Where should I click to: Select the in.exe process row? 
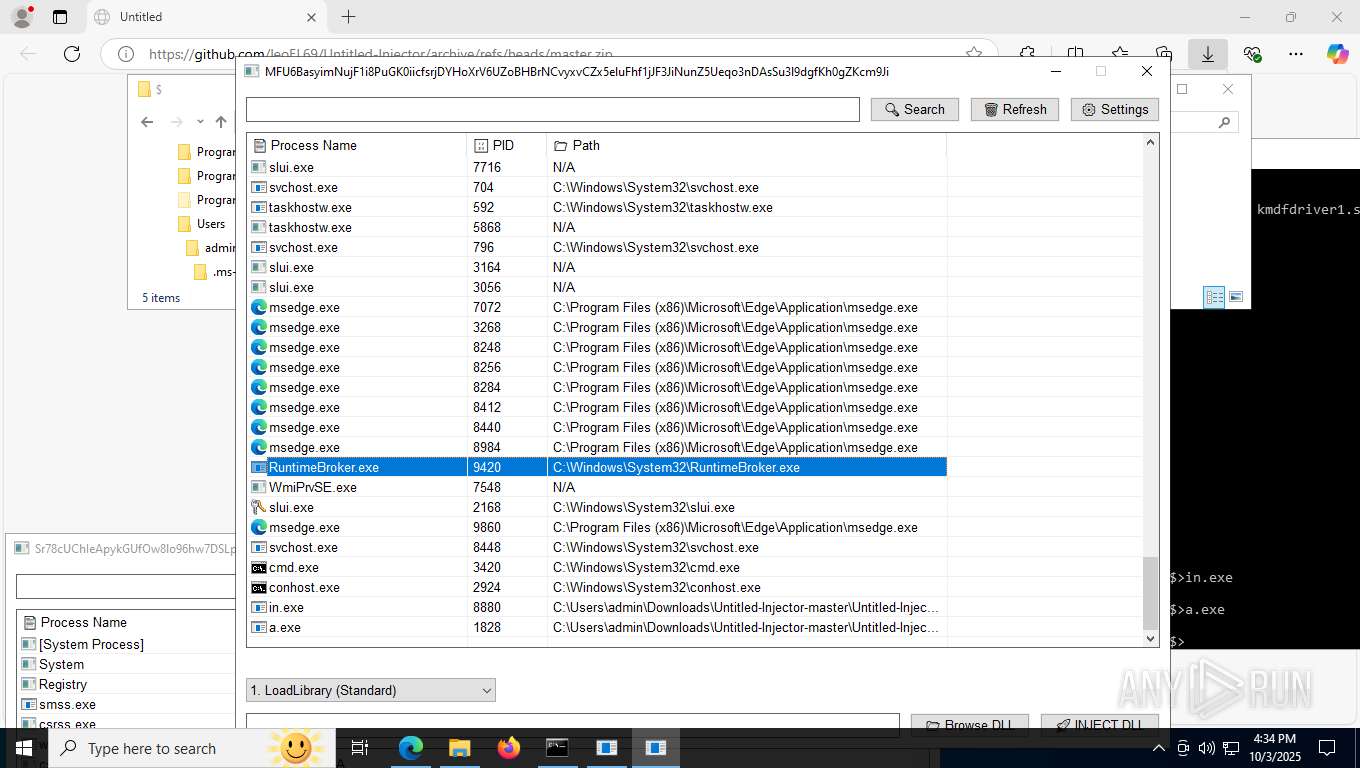(597, 607)
